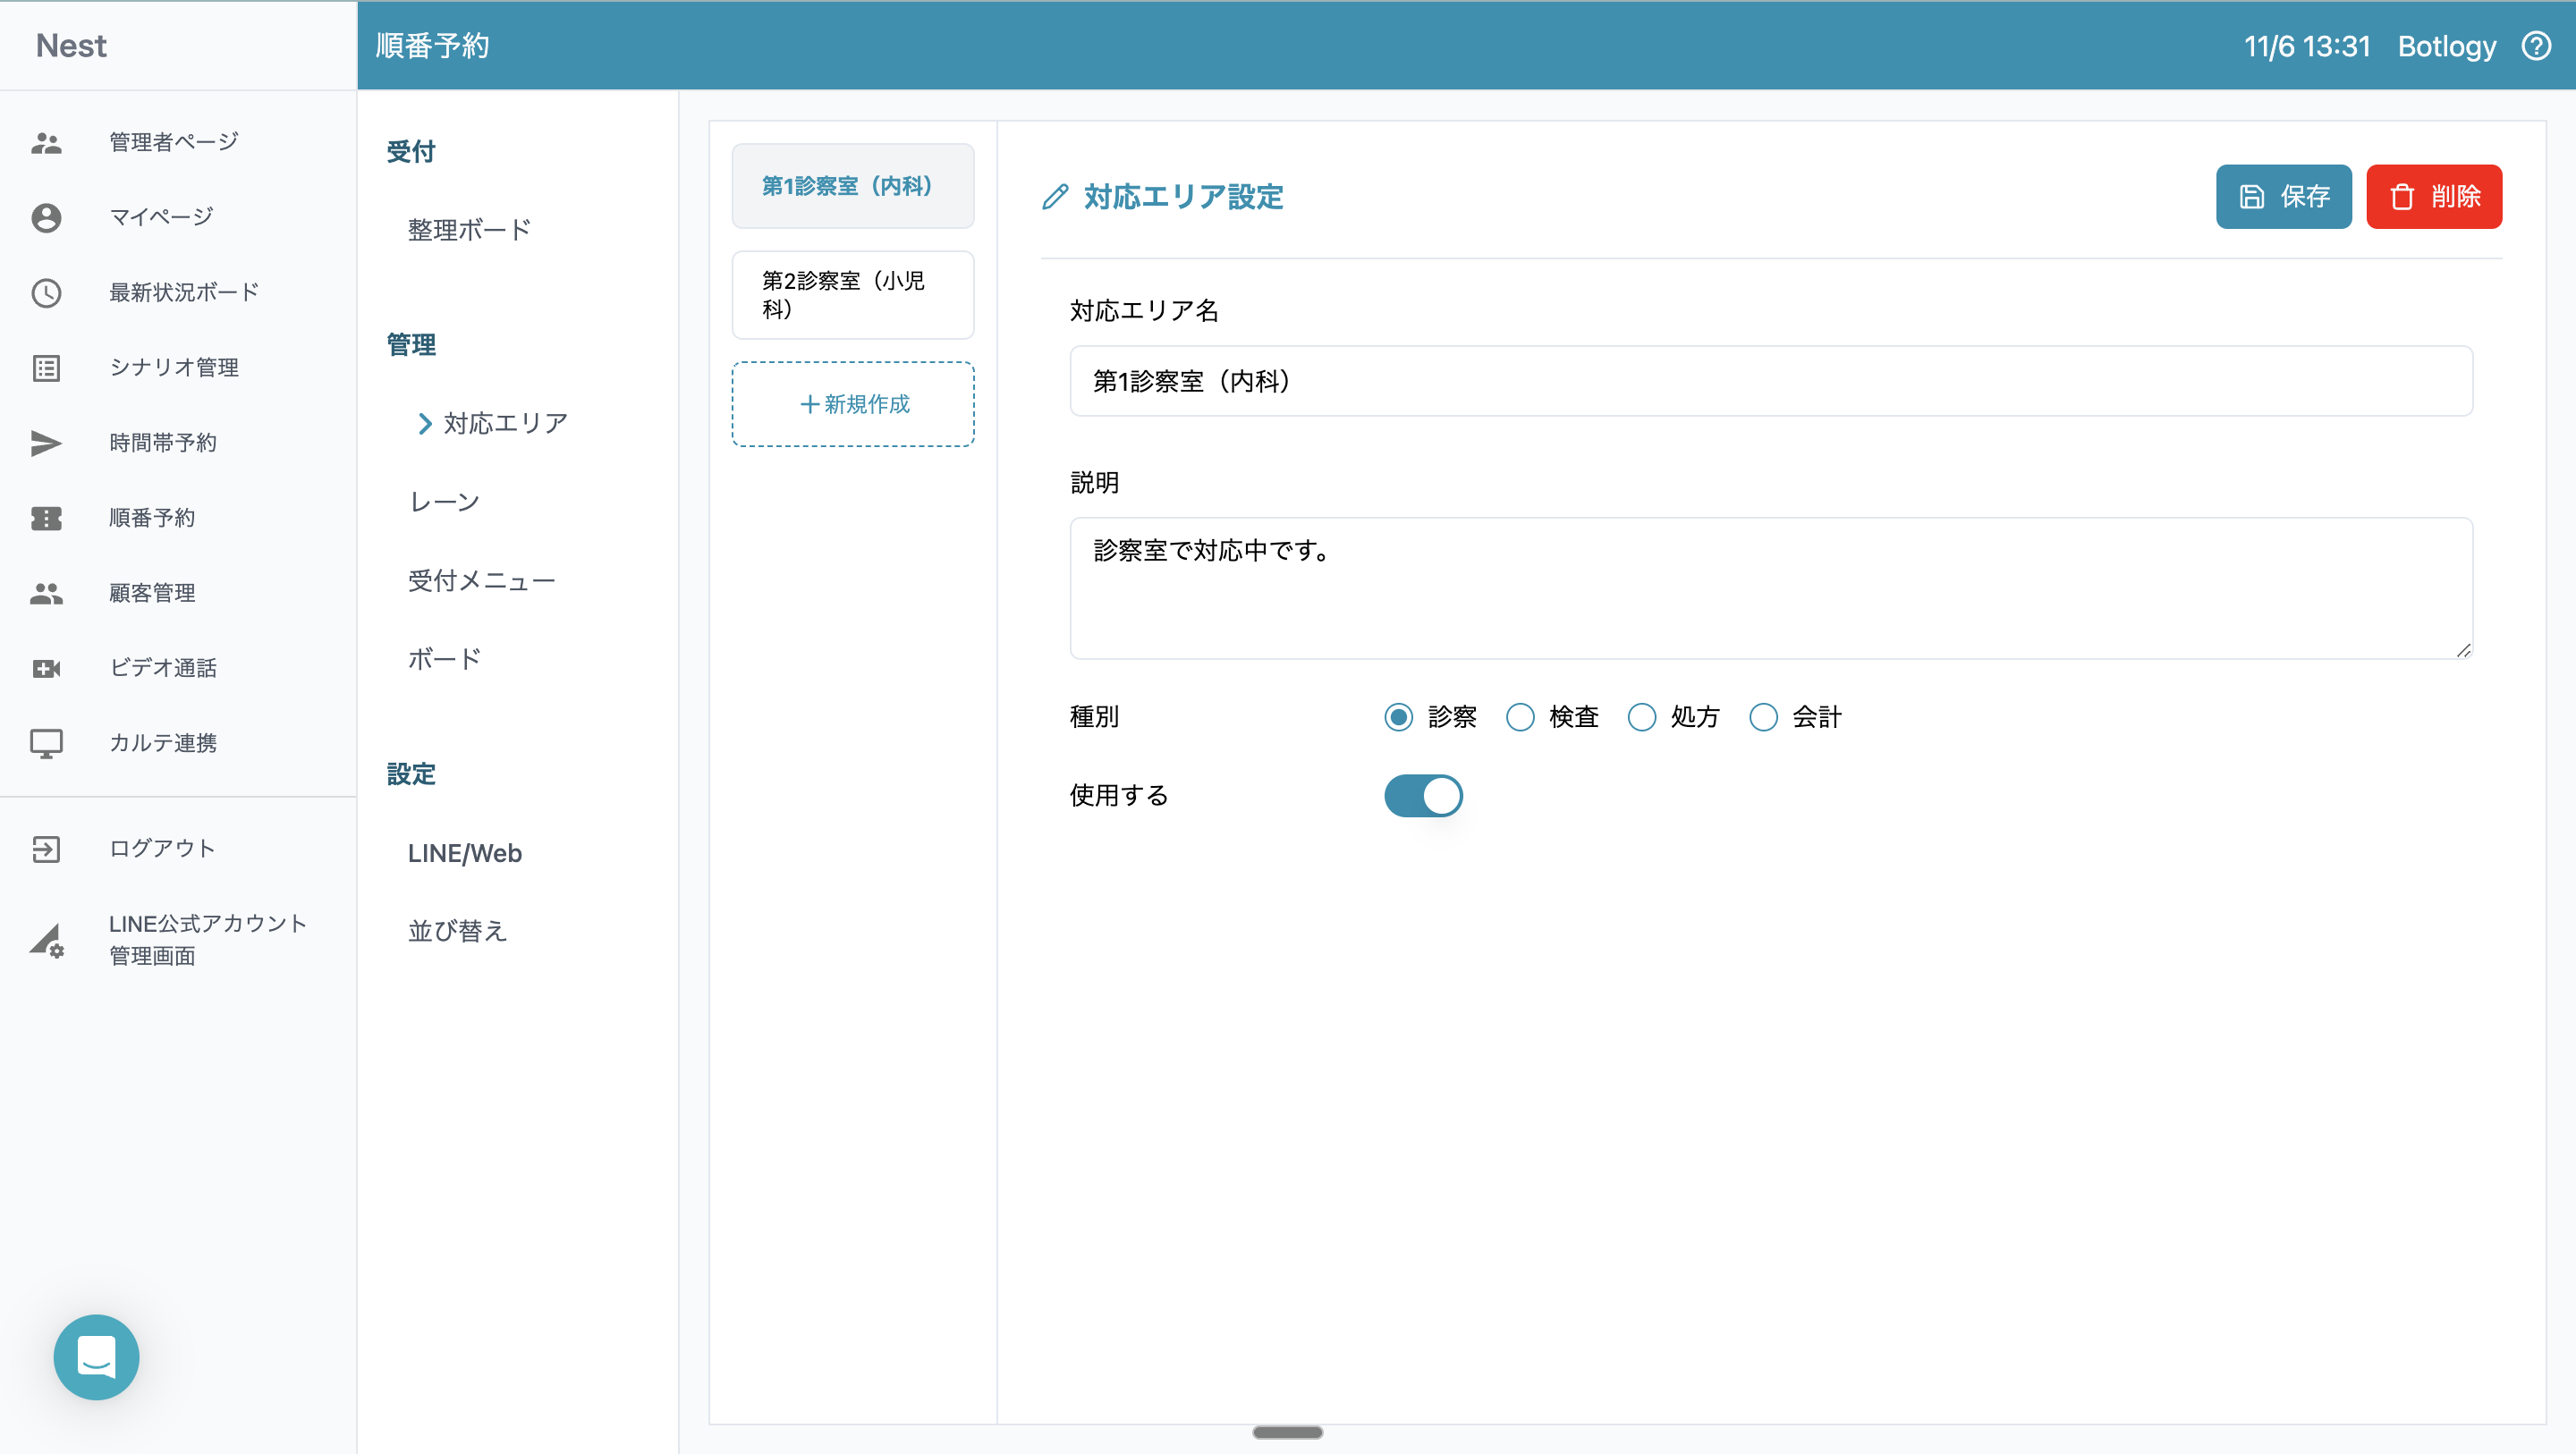2576x1454 pixels.
Task: Click the 保存 save button
Action: 2283,197
